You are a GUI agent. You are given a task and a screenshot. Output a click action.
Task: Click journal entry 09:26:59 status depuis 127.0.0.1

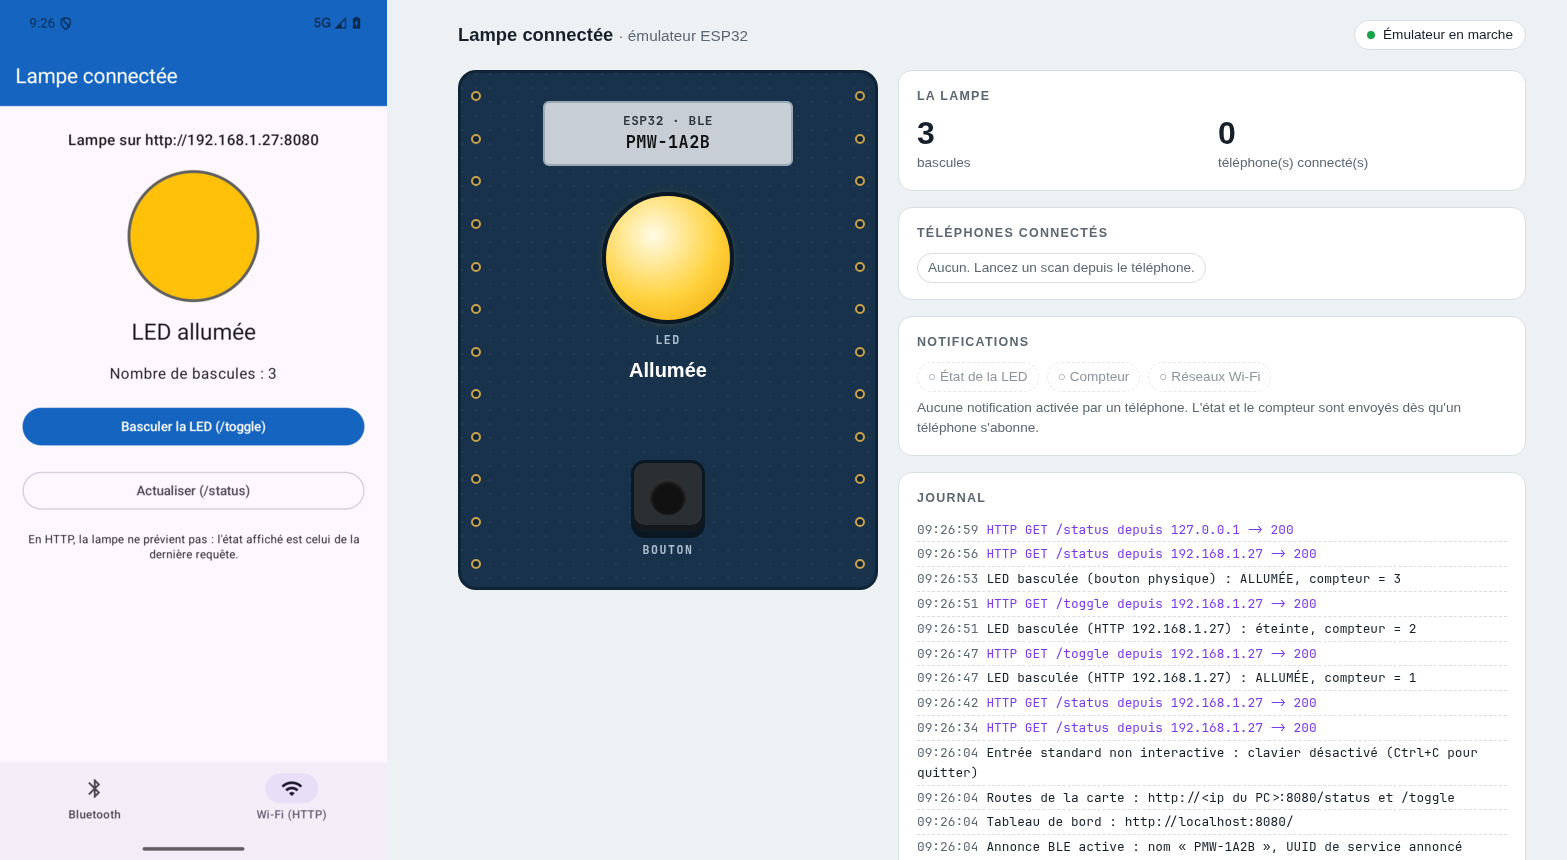coord(1212,530)
